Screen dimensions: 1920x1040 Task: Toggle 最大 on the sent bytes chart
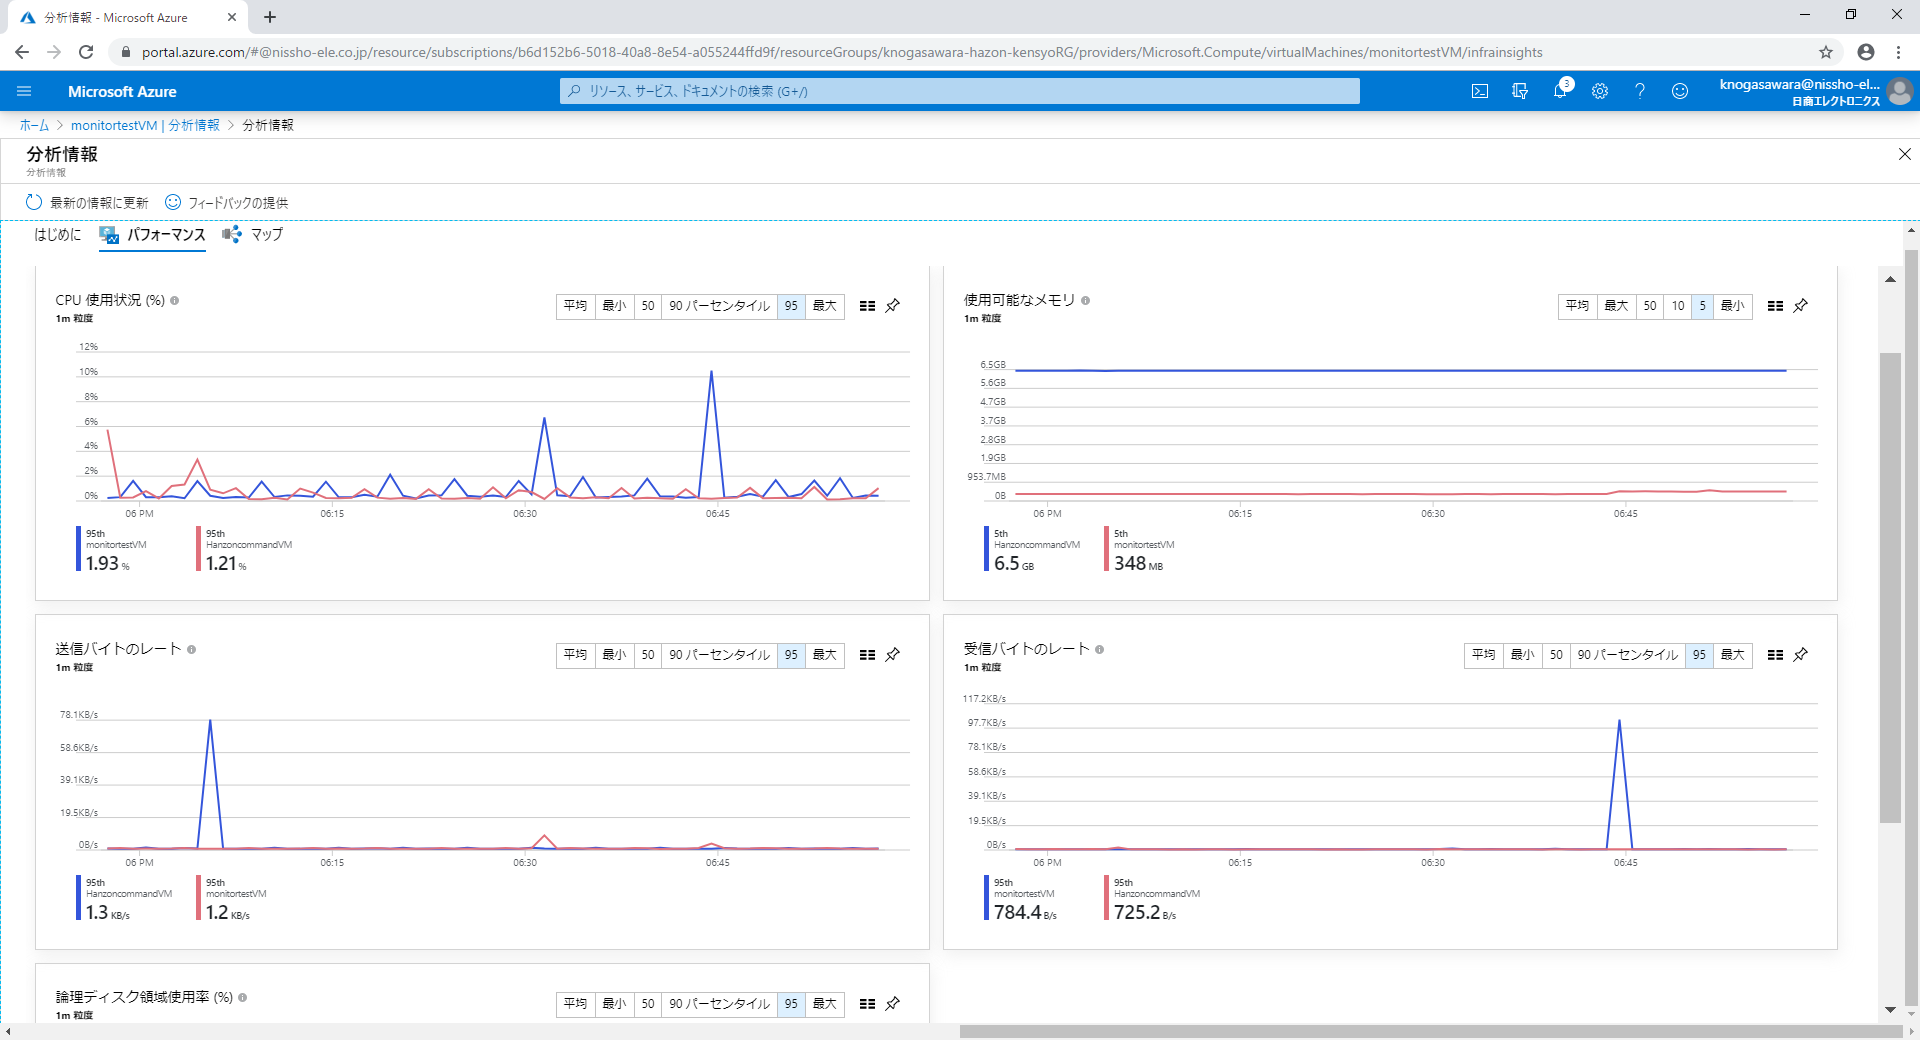[824, 655]
